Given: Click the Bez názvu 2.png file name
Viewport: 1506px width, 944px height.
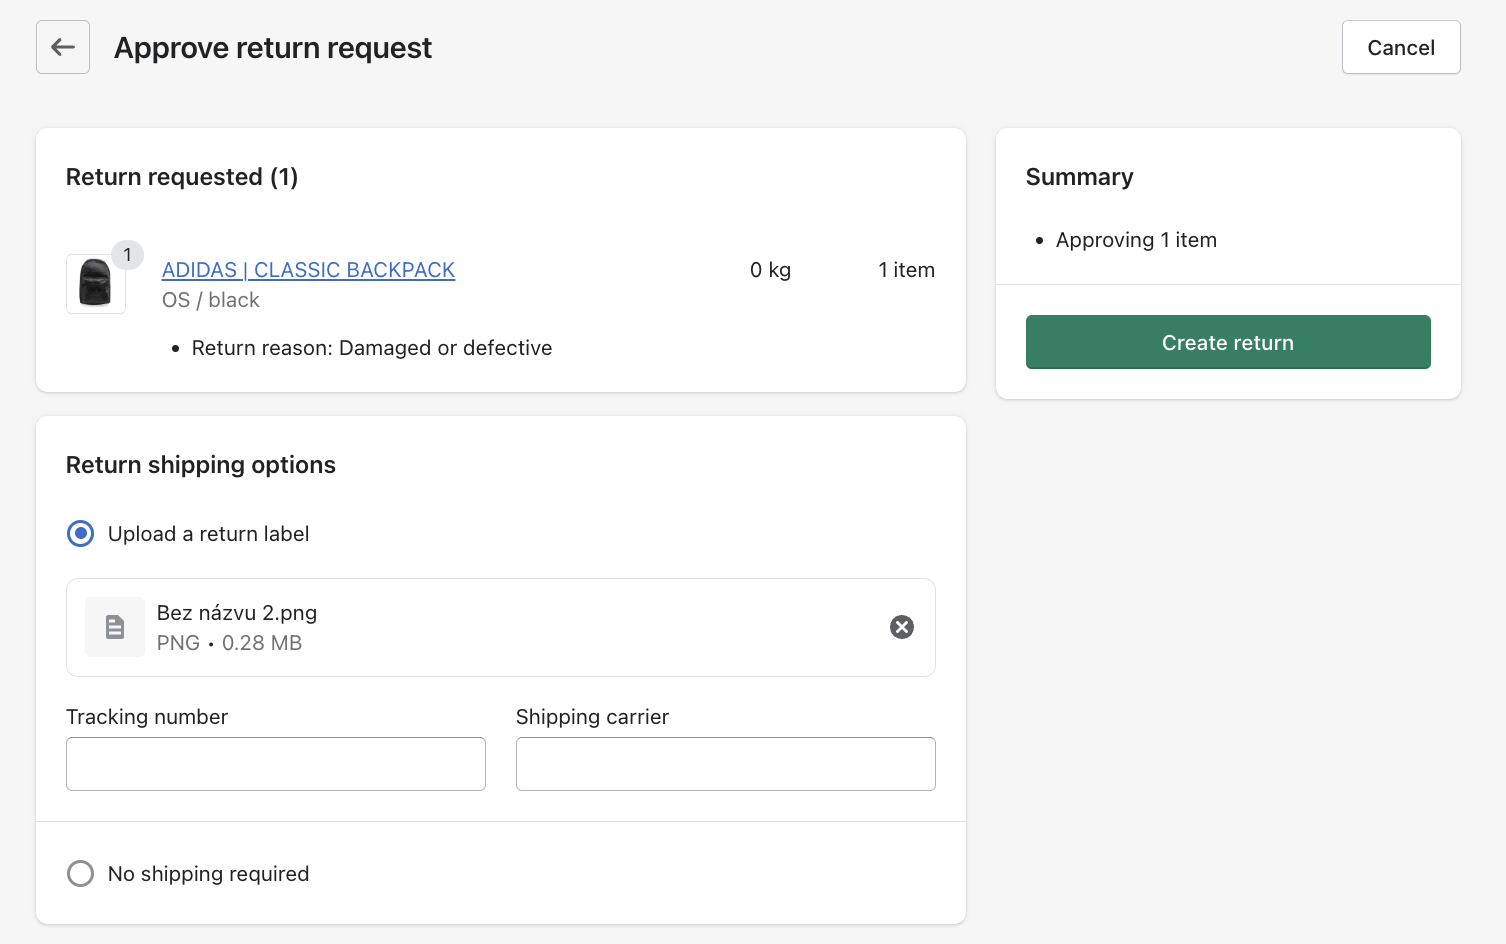Looking at the screenshot, I should point(237,613).
